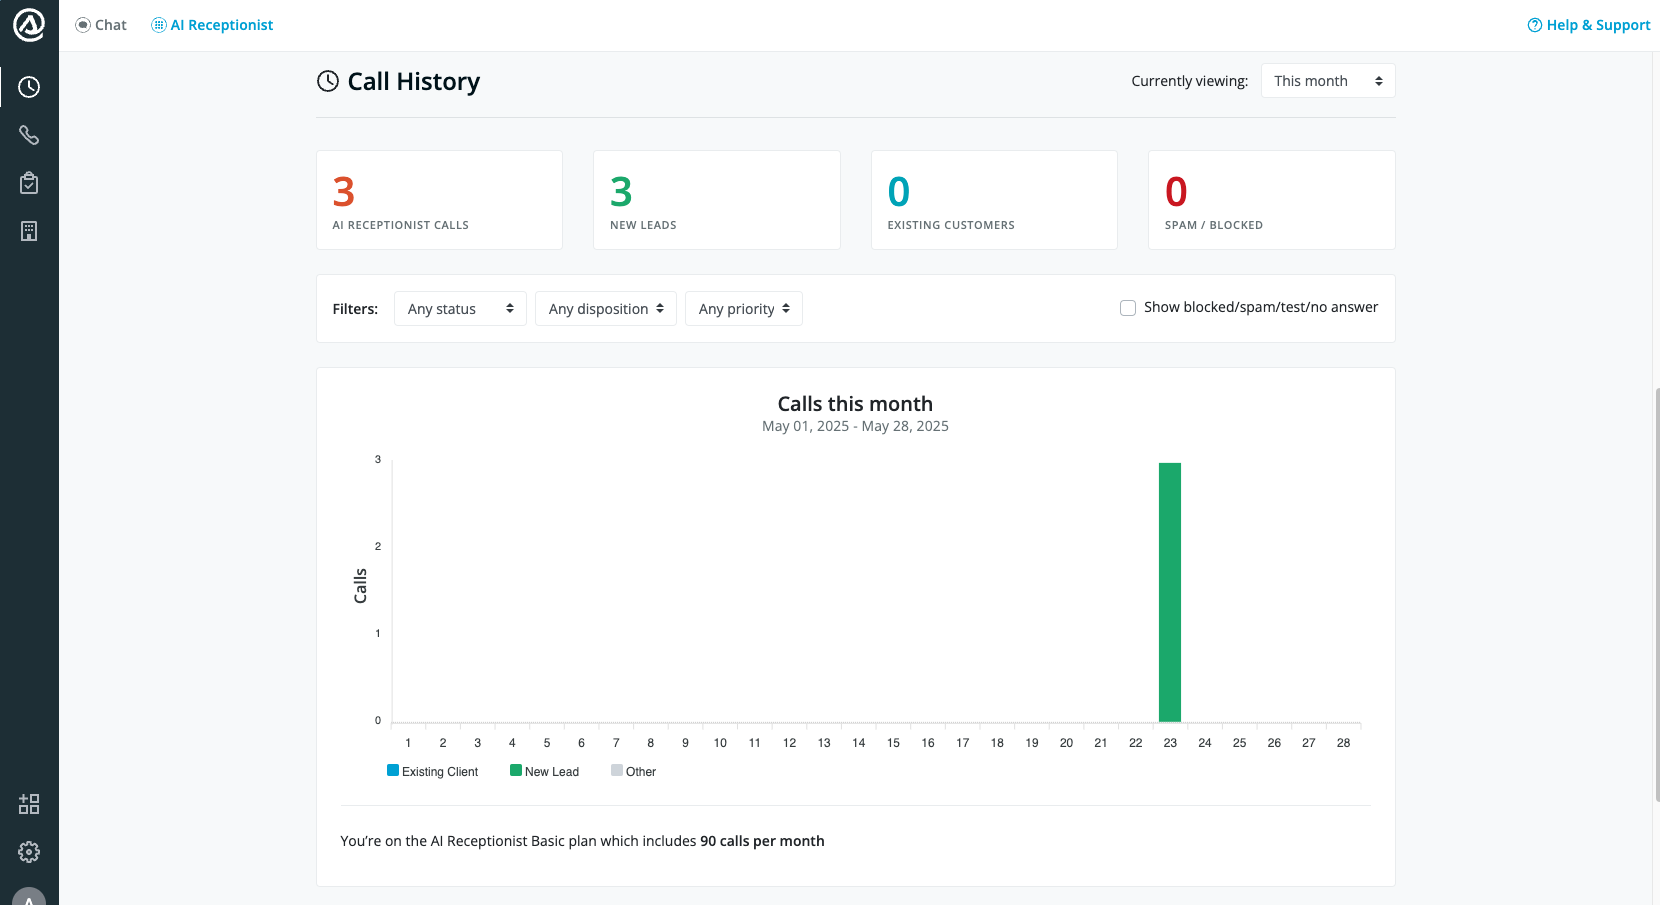This screenshot has width=1660, height=905.
Task: Open the clipboard checklist icon in sidebar
Action: 29,183
